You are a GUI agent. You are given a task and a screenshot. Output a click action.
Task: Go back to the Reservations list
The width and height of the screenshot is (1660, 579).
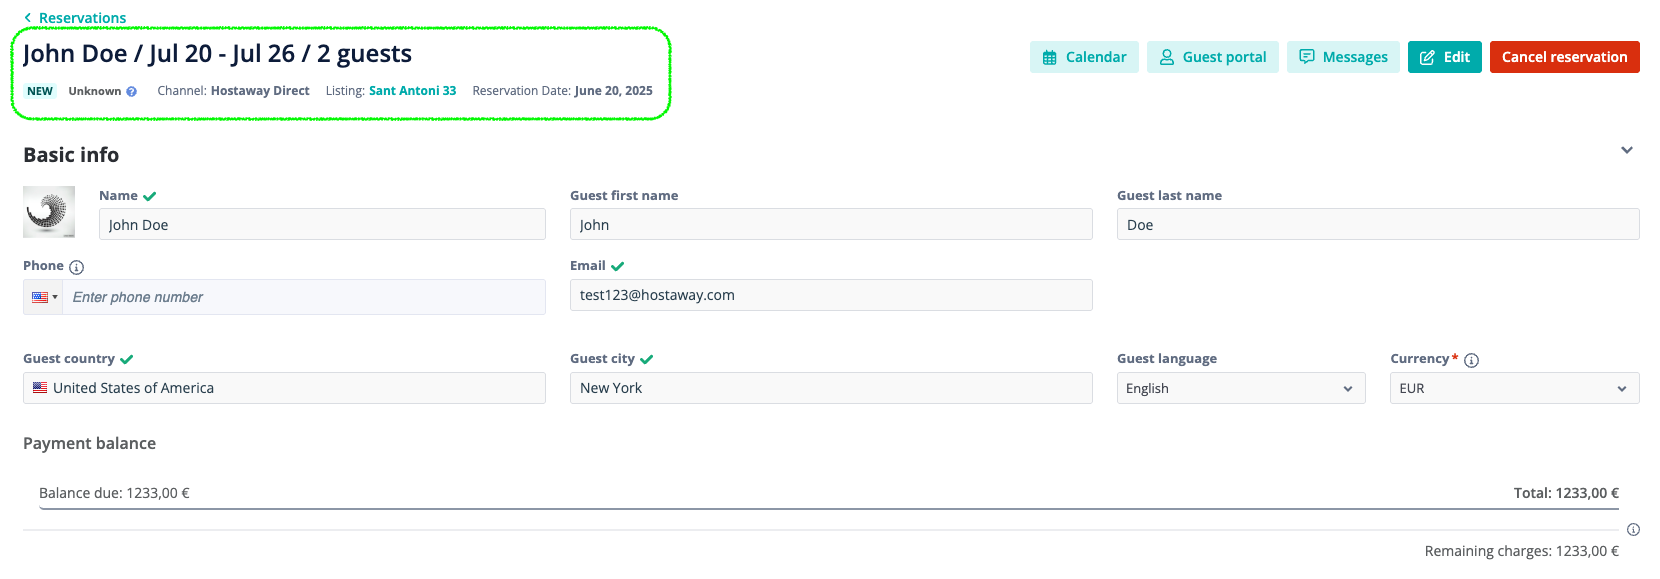click(75, 18)
